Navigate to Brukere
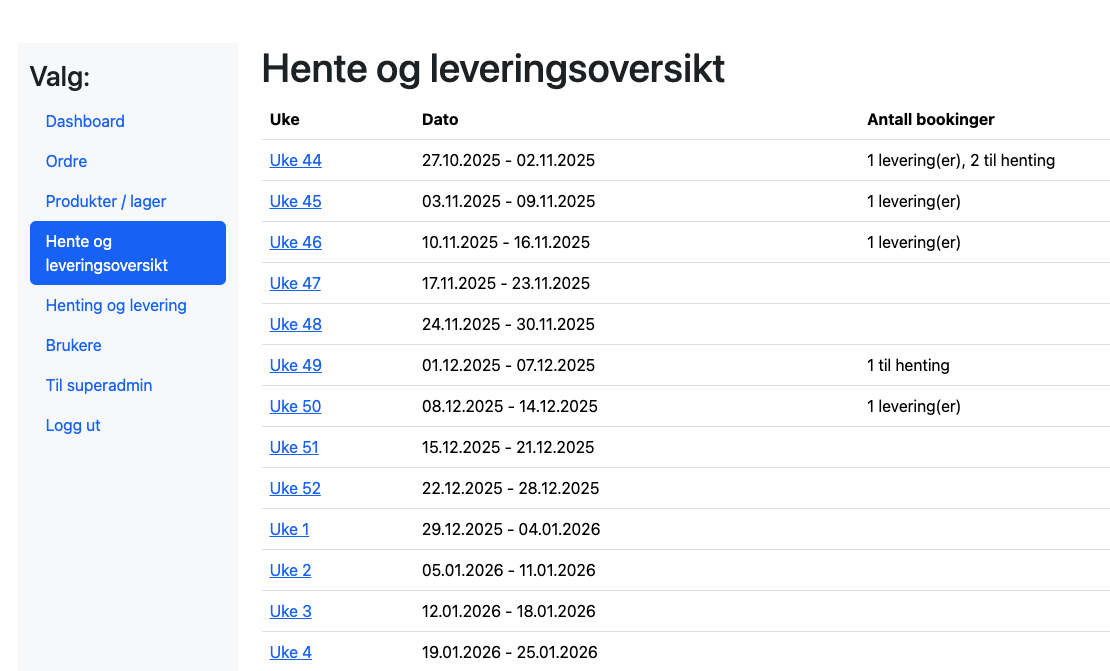 click(x=73, y=345)
